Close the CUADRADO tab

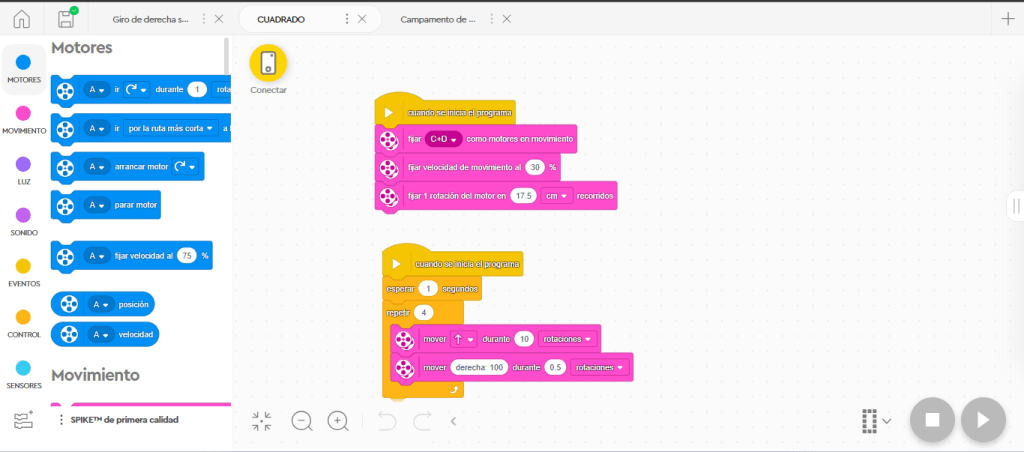362,19
